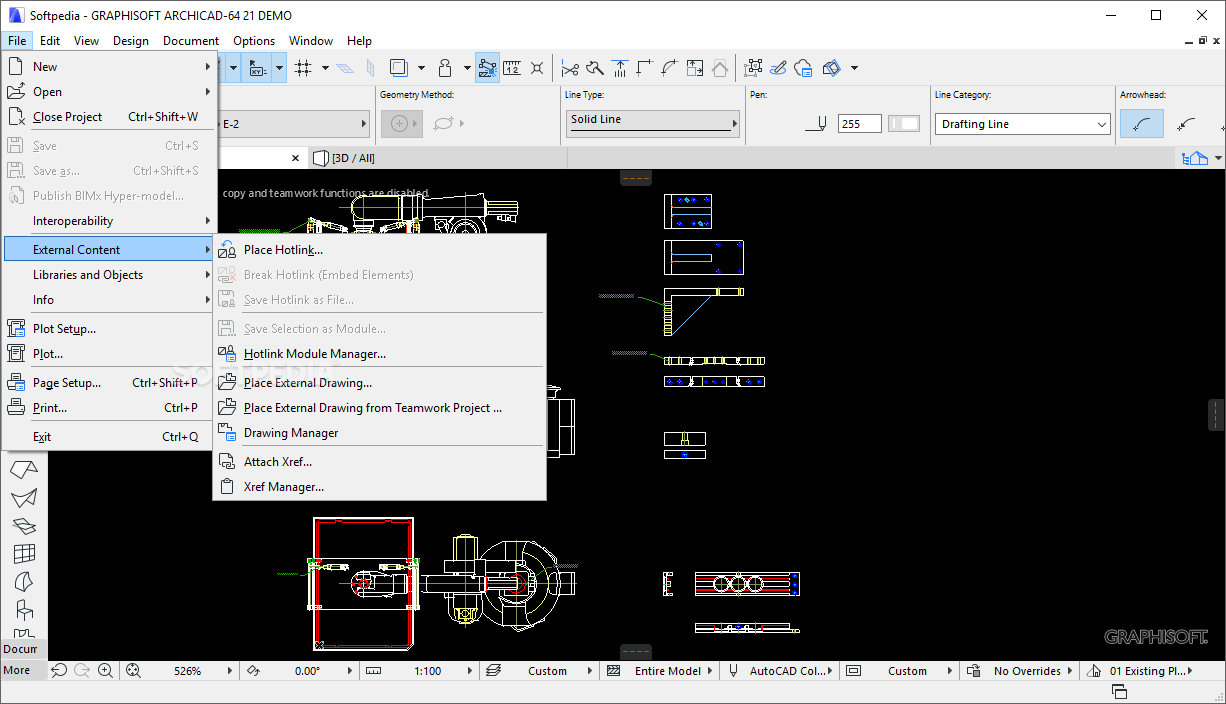Click the 0.00° orientation value
The height and width of the screenshot is (704, 1226).
click(307, 671)
